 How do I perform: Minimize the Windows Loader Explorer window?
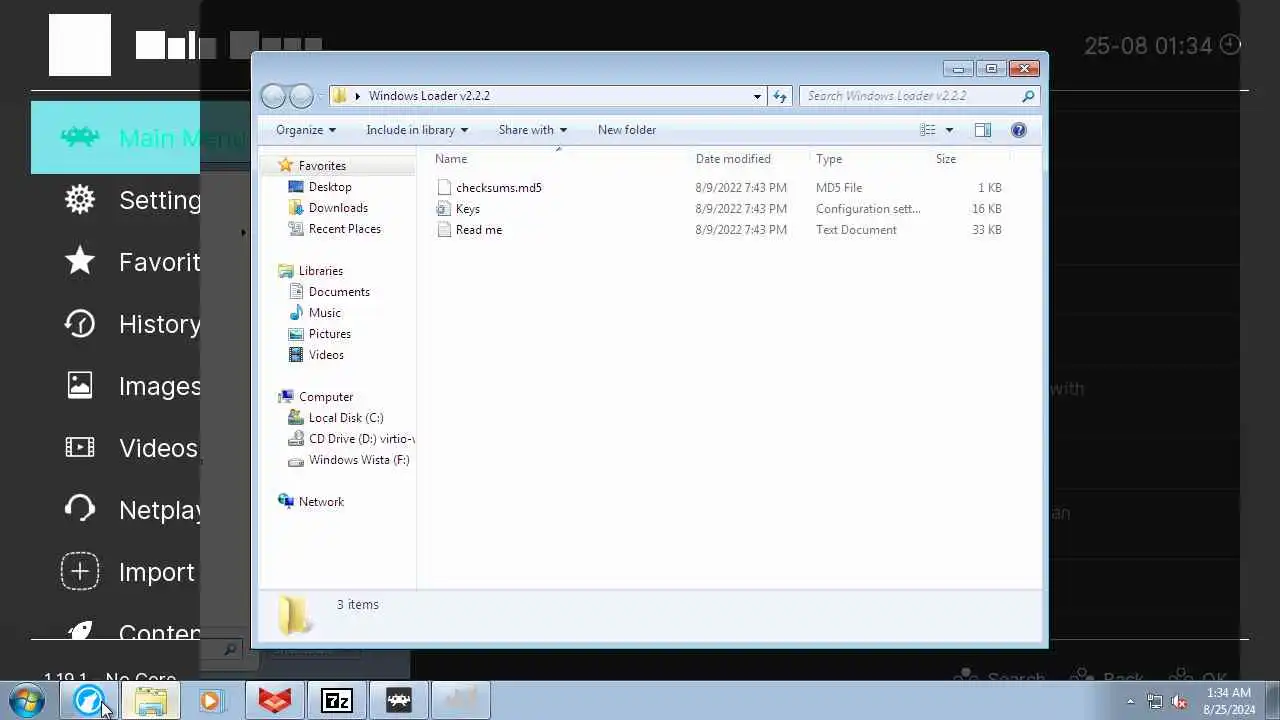pos(958,69)
